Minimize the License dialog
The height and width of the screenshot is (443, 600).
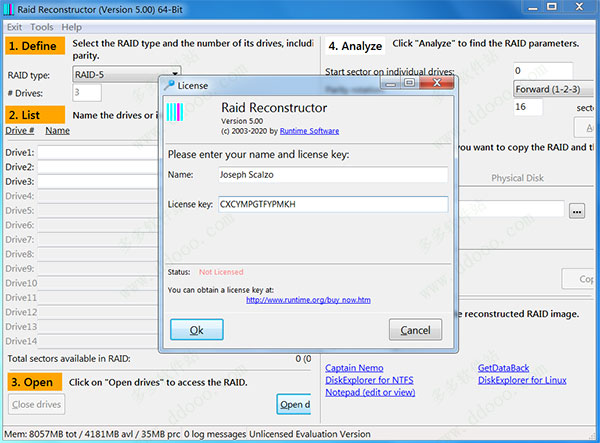391,83
